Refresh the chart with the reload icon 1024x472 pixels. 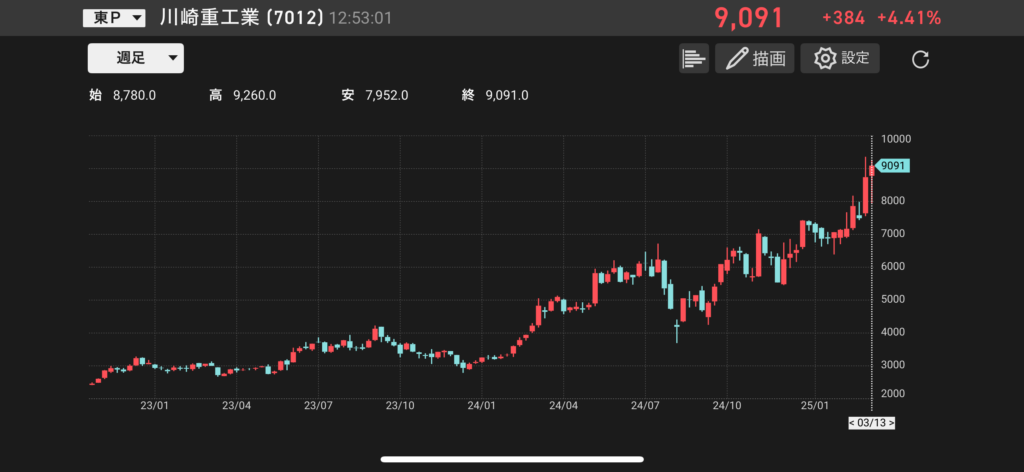(921, 60)
